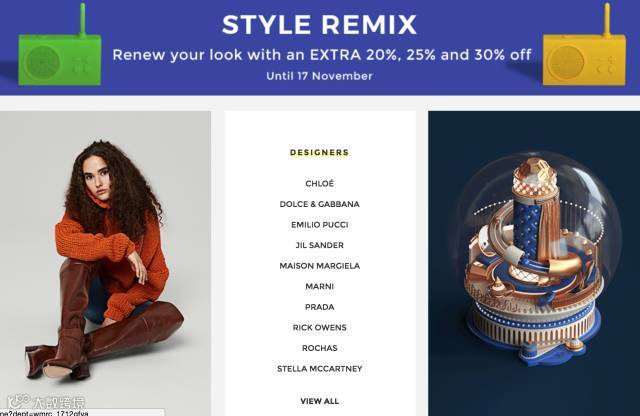The image size is (640, 416).
Task: Select Marni in the designers list
Action: coord(319,287)
